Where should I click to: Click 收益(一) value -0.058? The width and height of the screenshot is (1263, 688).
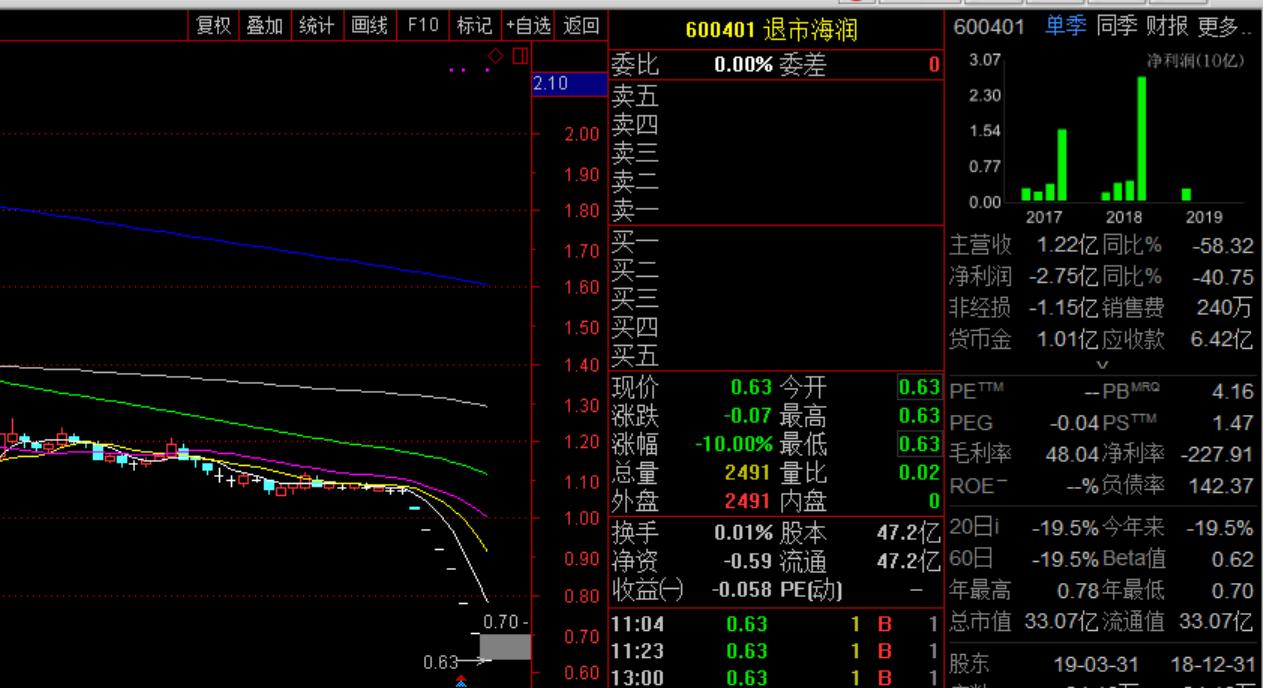coord(743,591)
